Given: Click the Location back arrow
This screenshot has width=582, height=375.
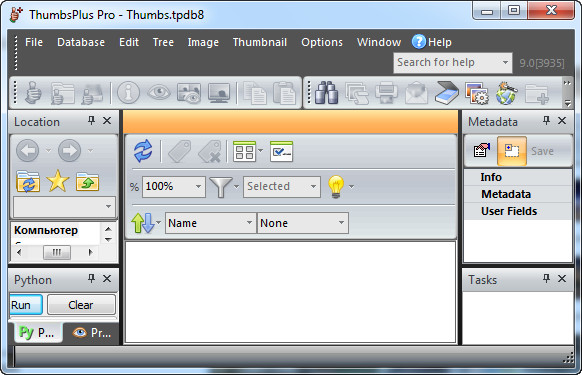Looking at the screenshot, I should pos(27,151).
